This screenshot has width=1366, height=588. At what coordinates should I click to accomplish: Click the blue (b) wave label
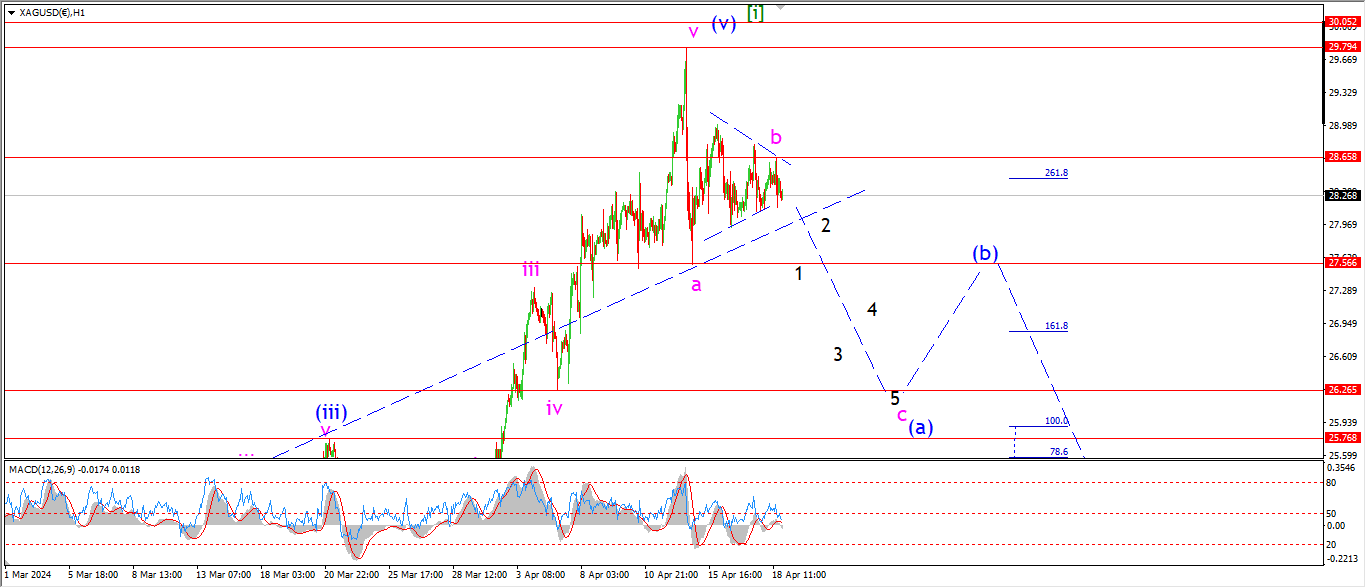986,254
